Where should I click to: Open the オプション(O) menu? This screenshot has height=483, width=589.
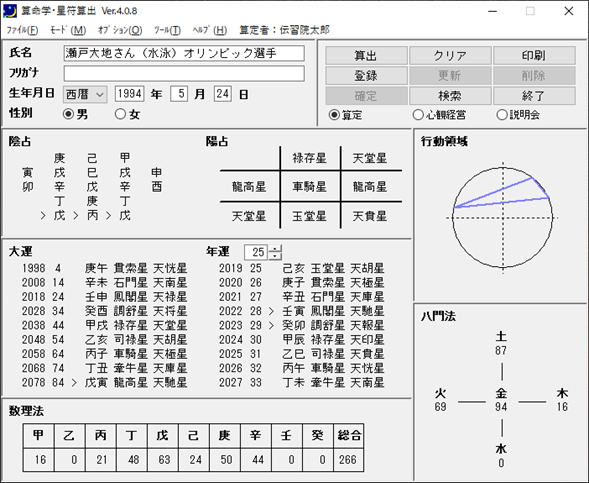click(x=120, y=30)
